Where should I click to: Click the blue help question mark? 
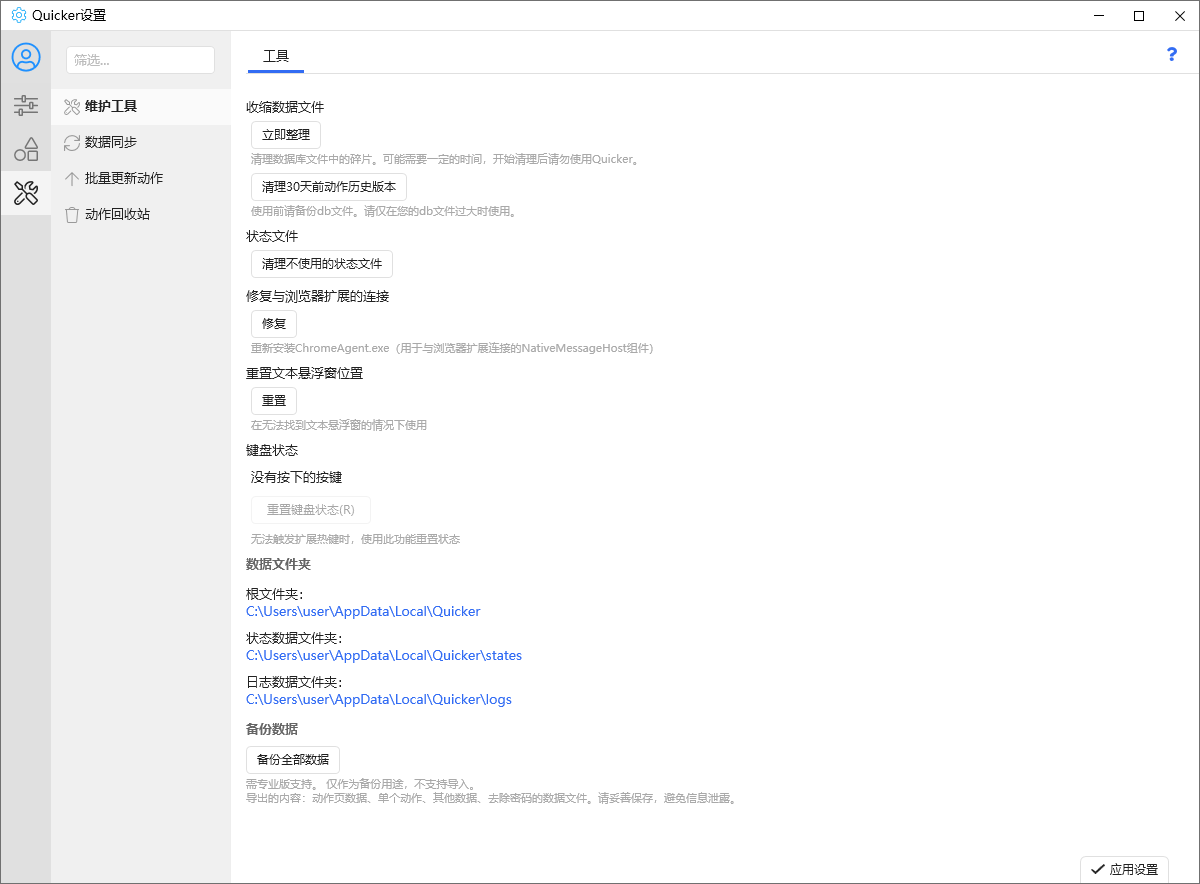point(1172,55)
